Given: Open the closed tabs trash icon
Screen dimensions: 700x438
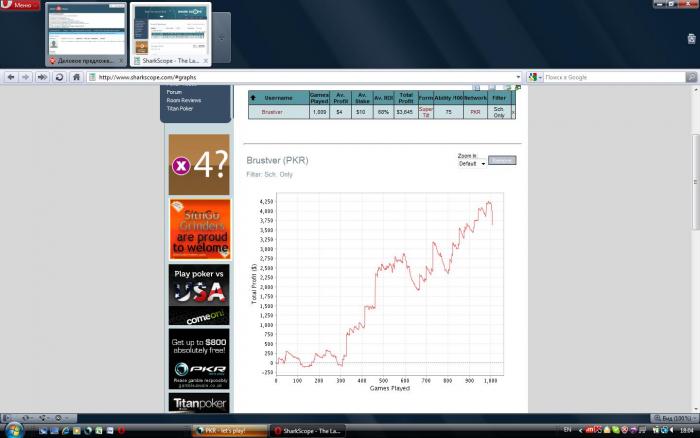Looking at the screenshot, I should pos(691,39).
